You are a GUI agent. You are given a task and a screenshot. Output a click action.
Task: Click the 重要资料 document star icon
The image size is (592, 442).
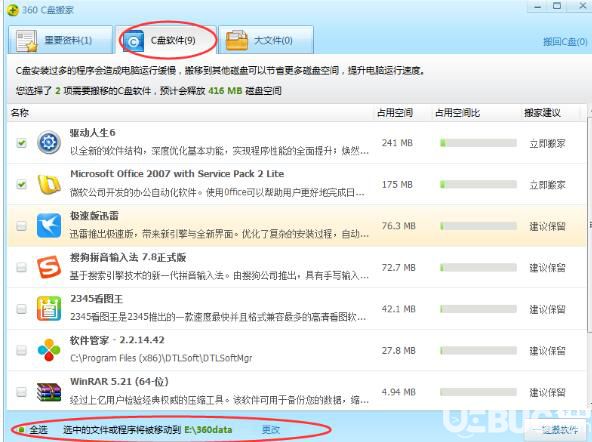coord(27,41)
